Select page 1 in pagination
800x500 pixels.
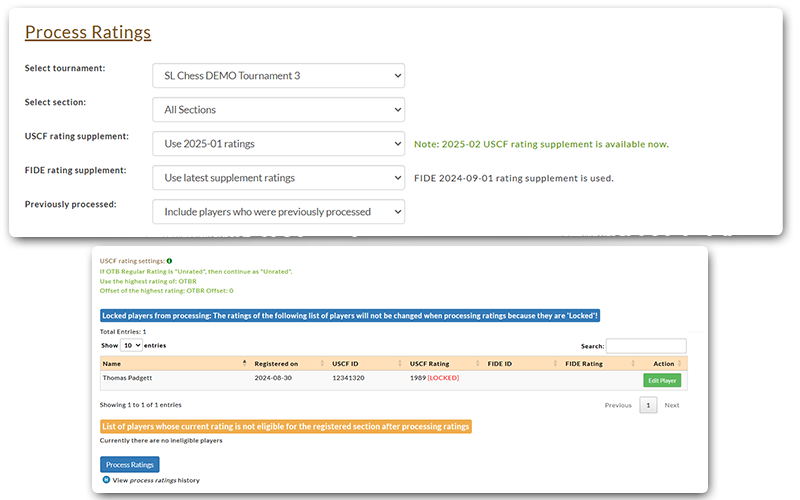click(648, 405)
